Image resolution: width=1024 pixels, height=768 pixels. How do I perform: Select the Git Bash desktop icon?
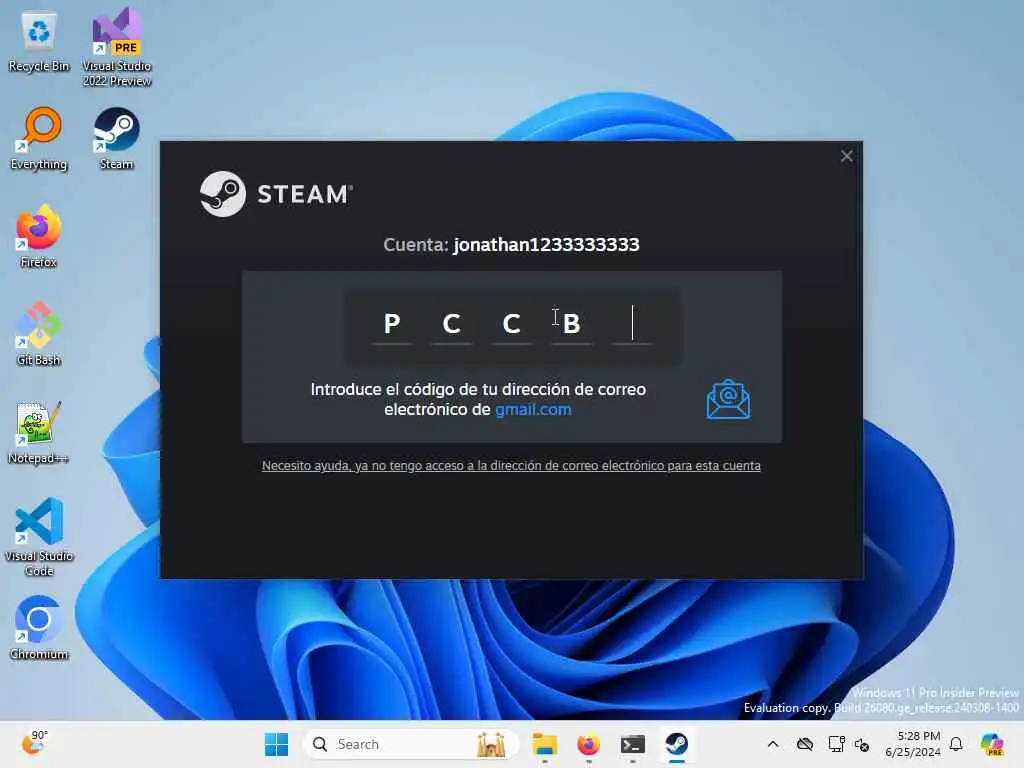pos(39,334)
